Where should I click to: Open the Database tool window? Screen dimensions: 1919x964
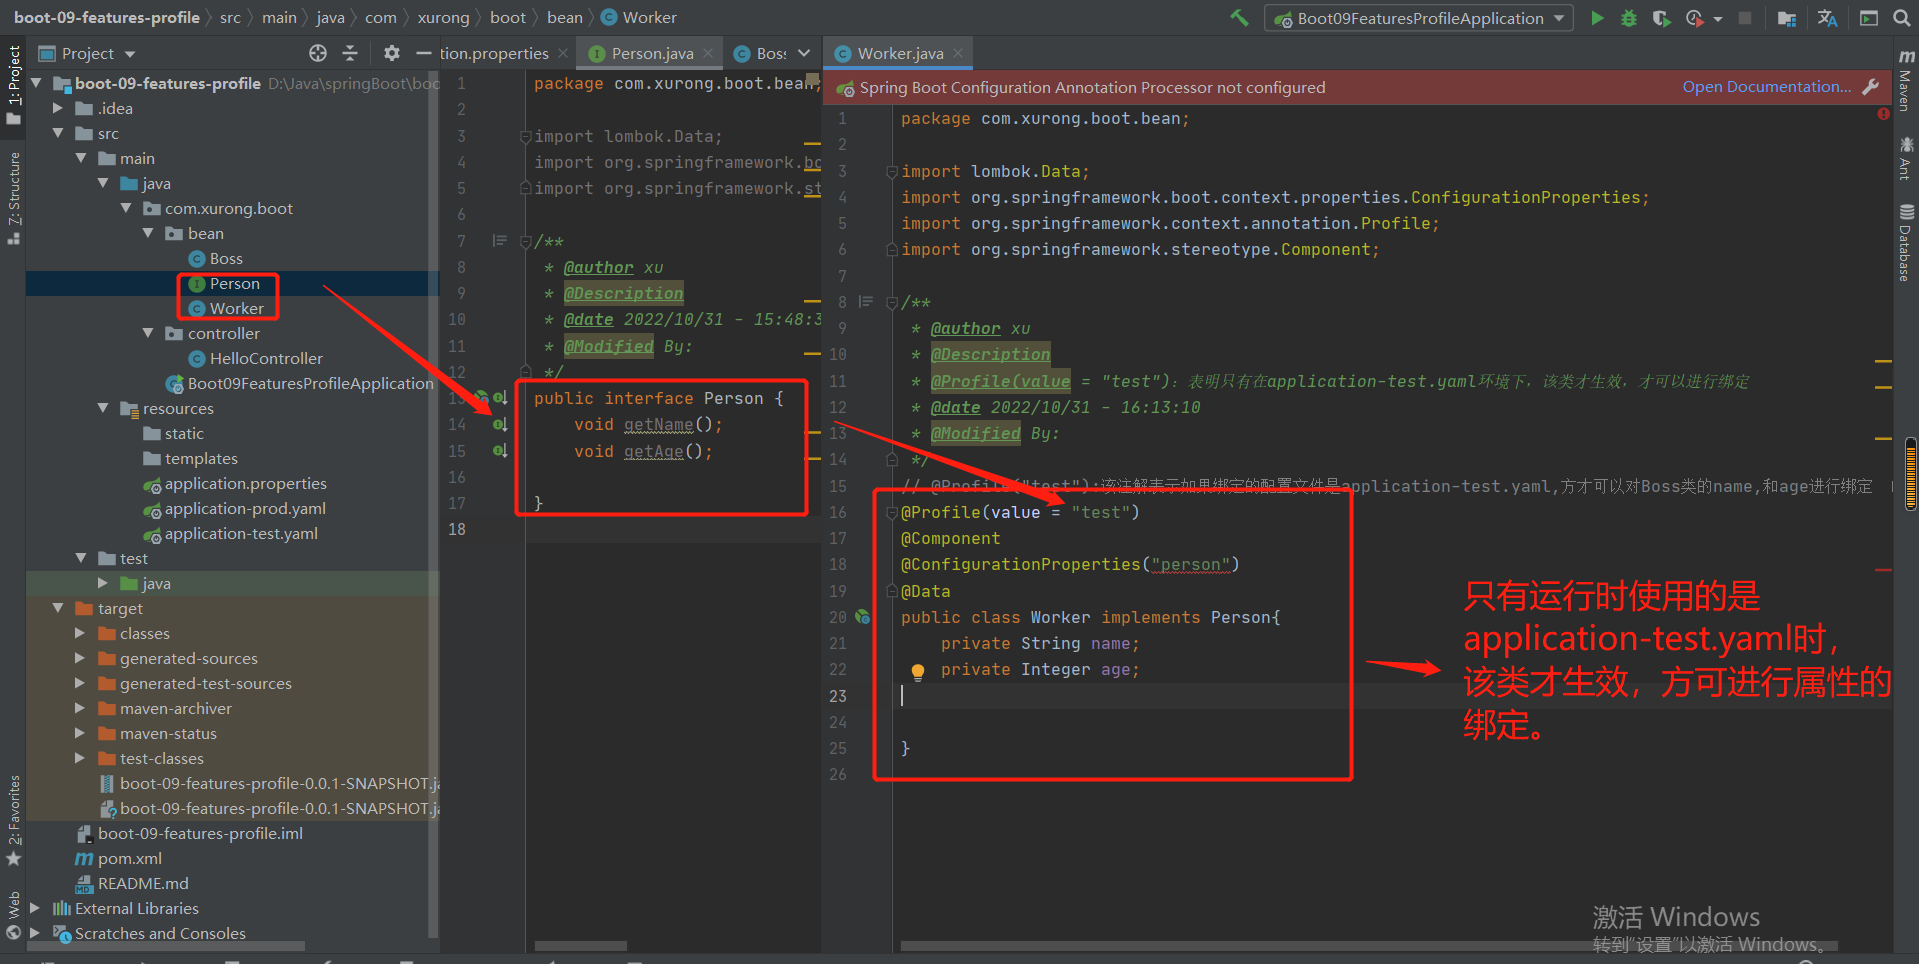pos(1906,243)
